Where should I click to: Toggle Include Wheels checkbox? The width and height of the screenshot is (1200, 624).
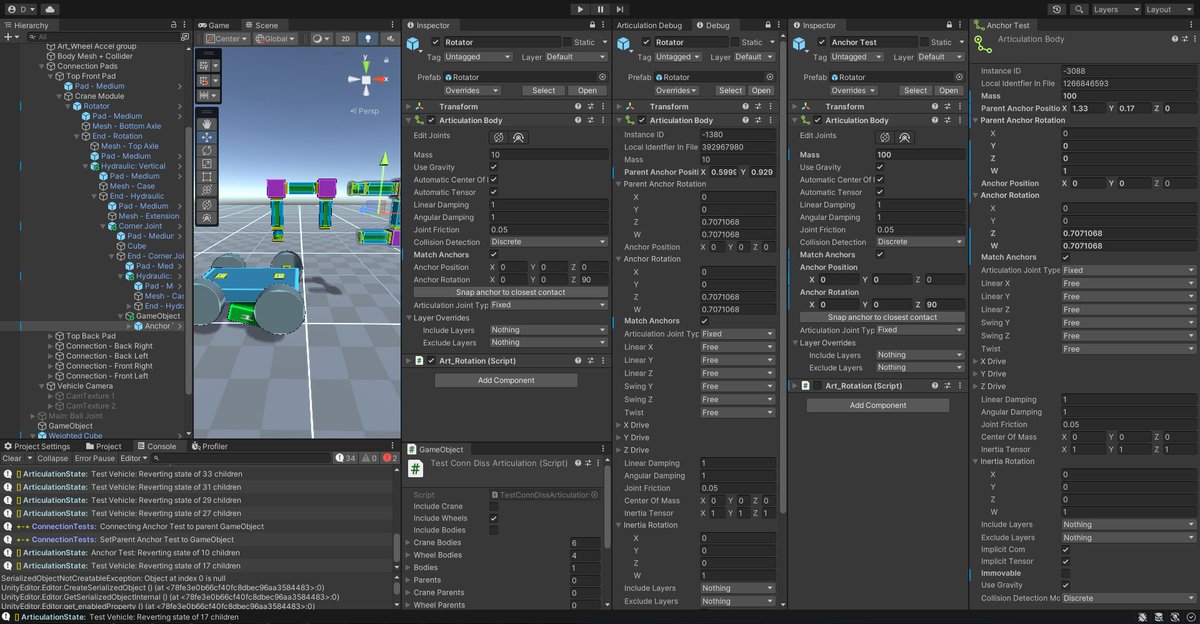tap(494, 518)
